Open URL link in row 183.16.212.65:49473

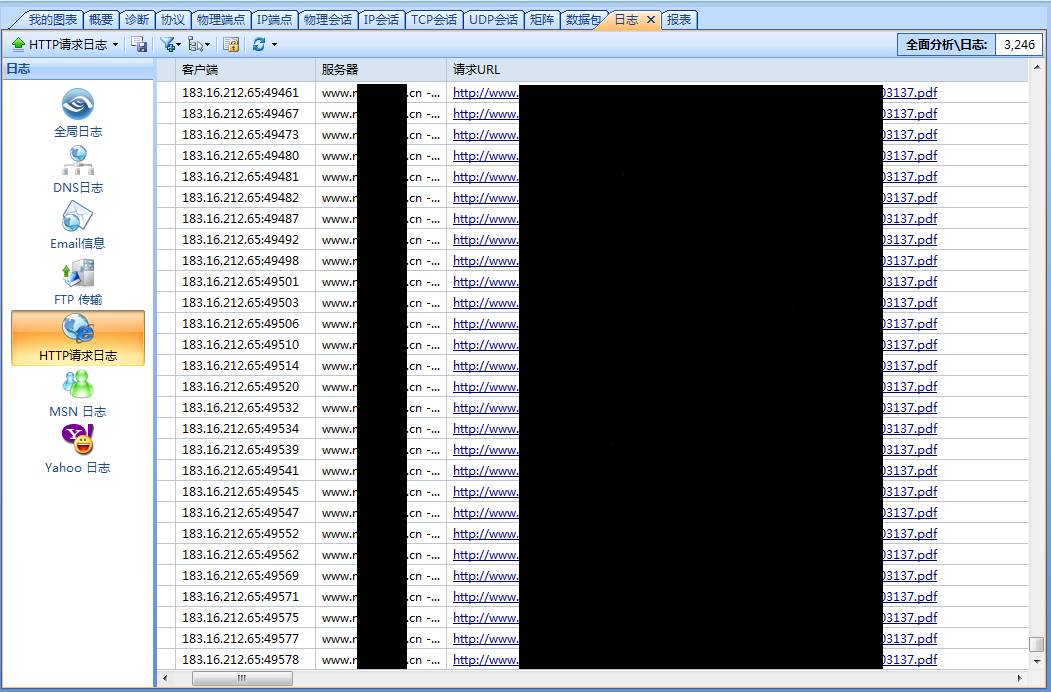click(x=695, y=135)
